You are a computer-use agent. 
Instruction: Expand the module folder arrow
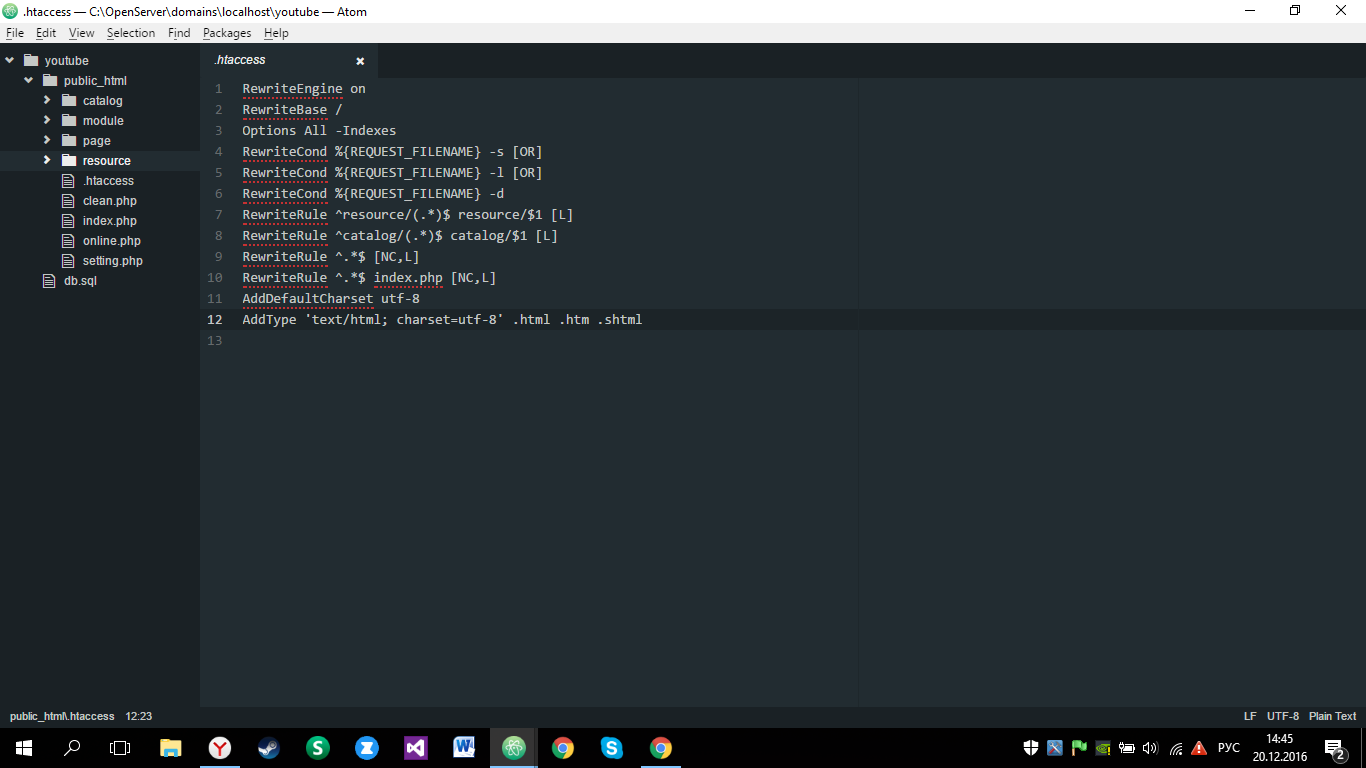click(x=47, y=120)
